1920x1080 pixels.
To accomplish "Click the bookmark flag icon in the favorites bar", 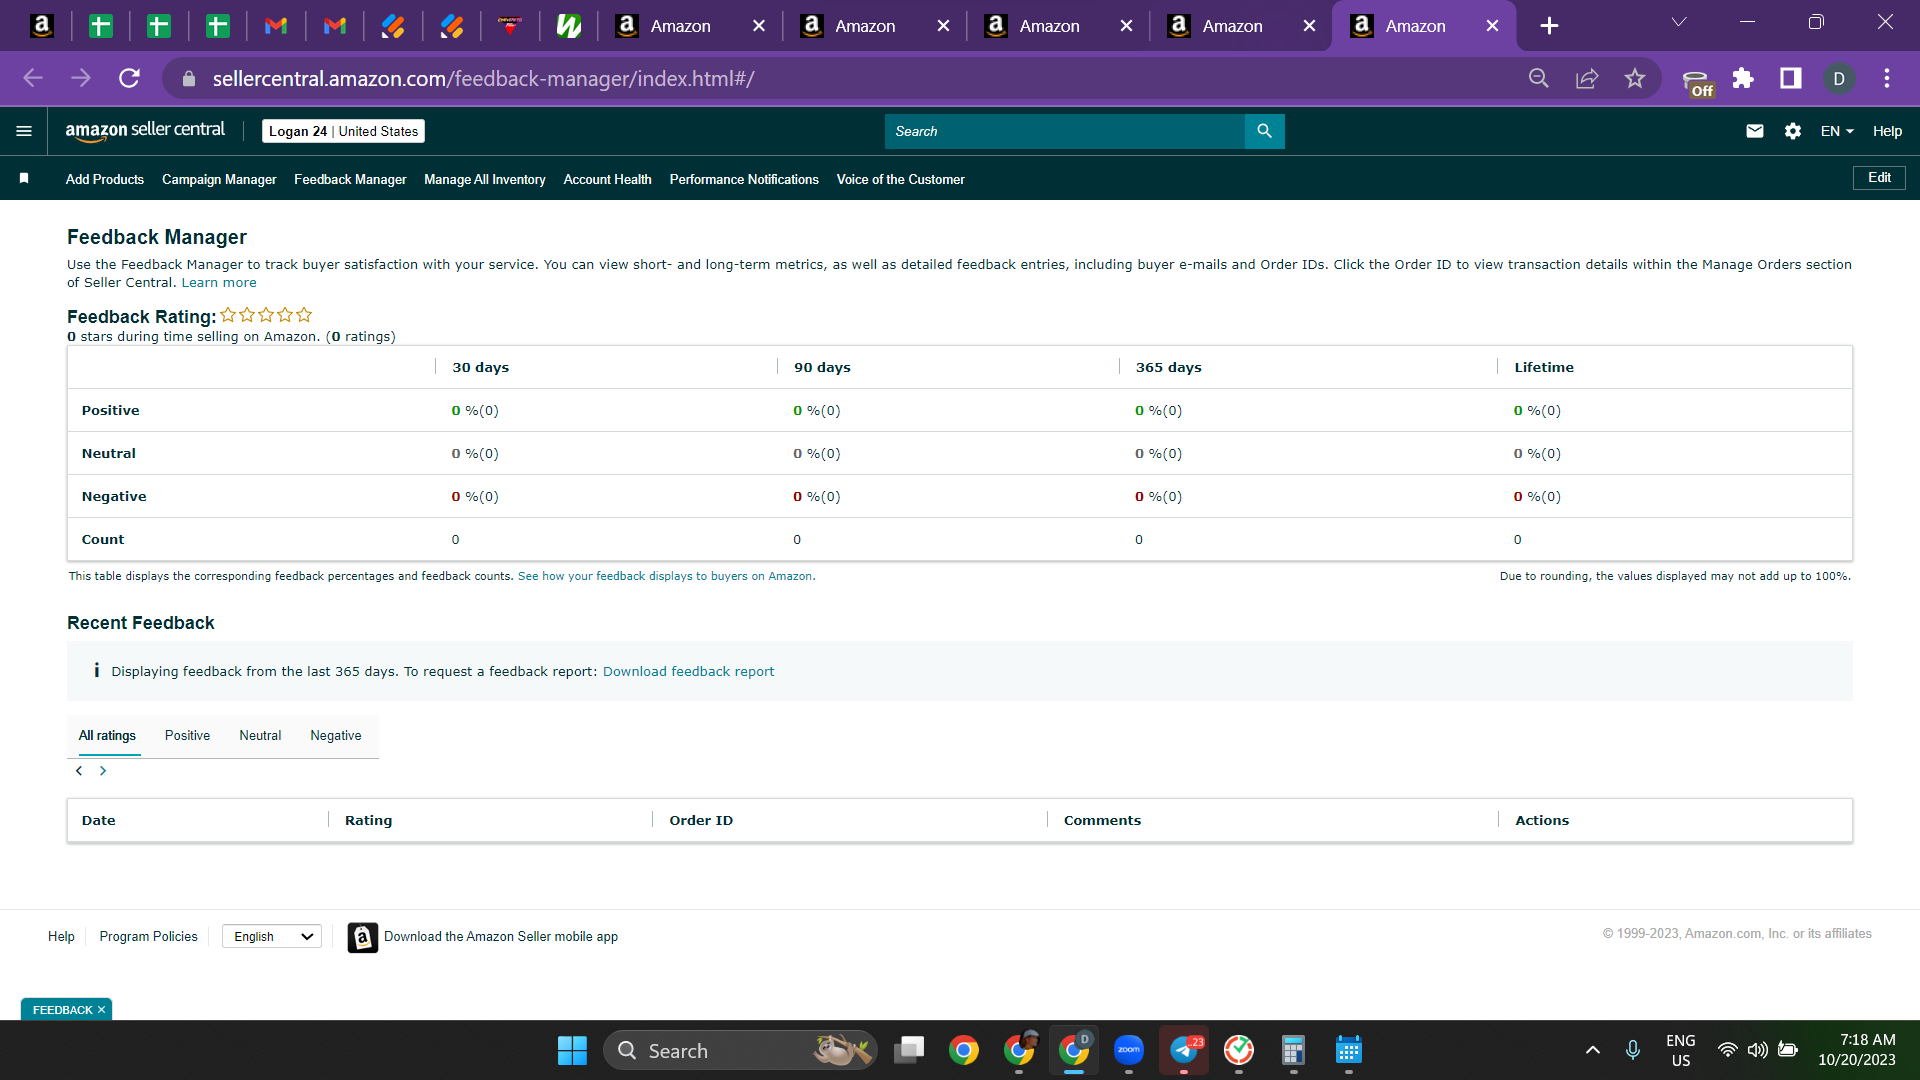I will point(24,178).
